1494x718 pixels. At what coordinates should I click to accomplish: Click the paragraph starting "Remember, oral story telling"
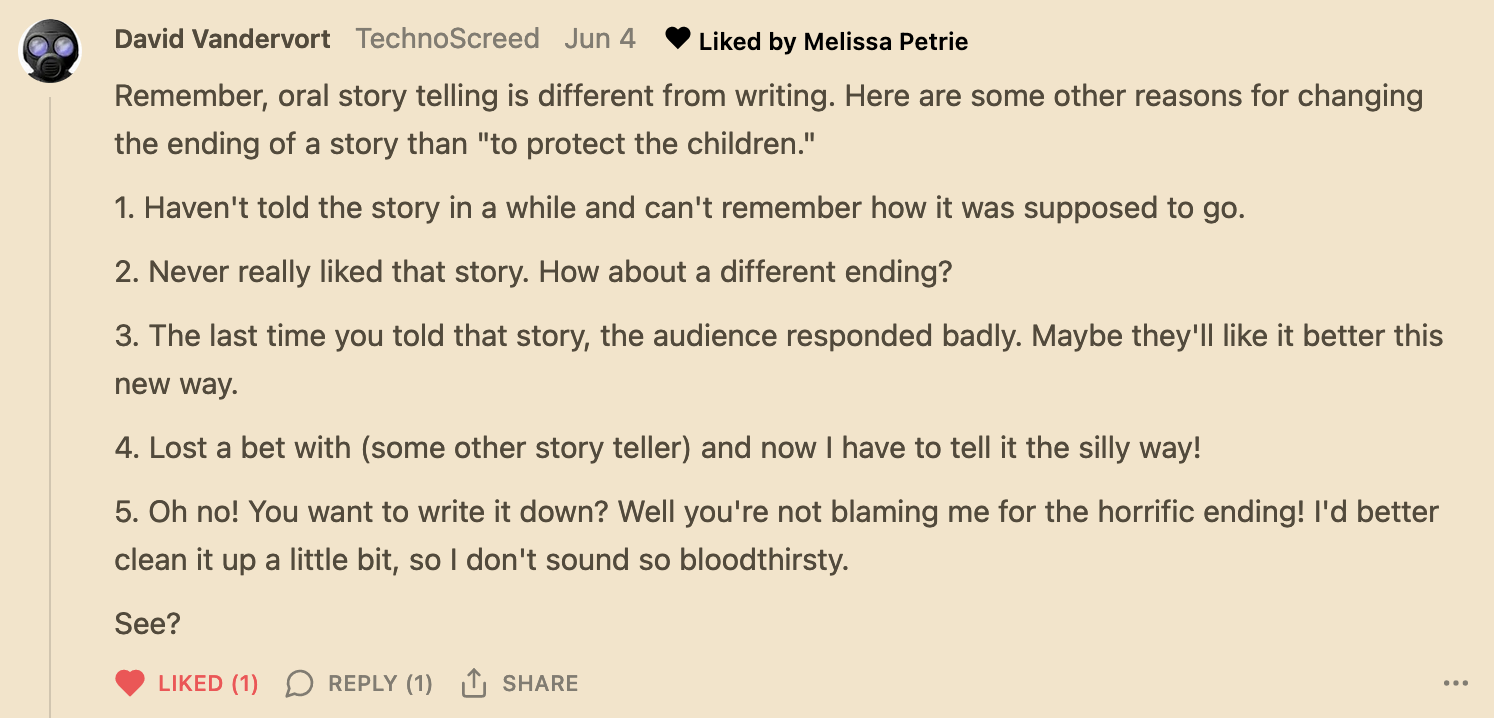pos(769,120)
